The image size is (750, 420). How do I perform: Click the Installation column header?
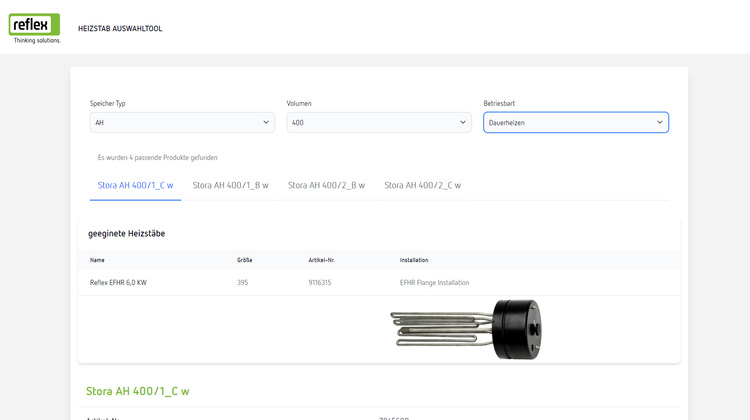coord(414,260)
